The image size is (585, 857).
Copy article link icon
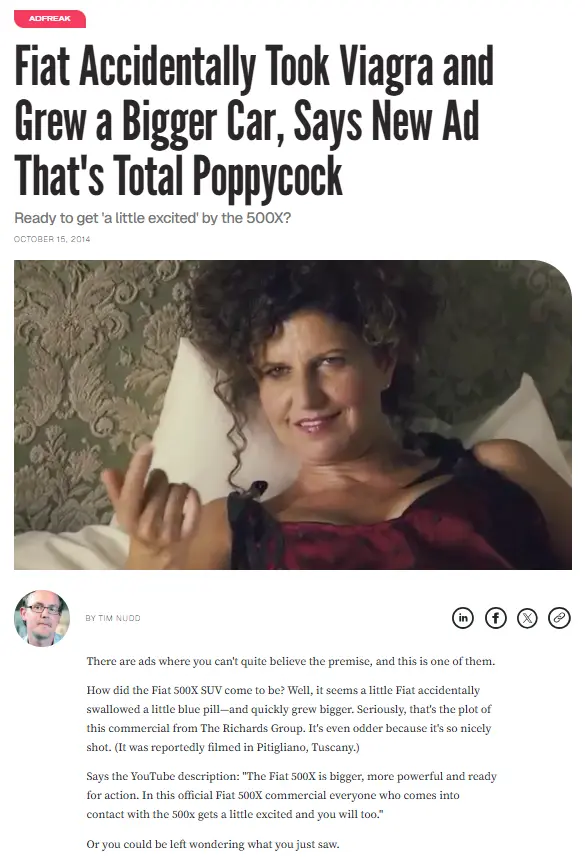[x=559, y=618]
